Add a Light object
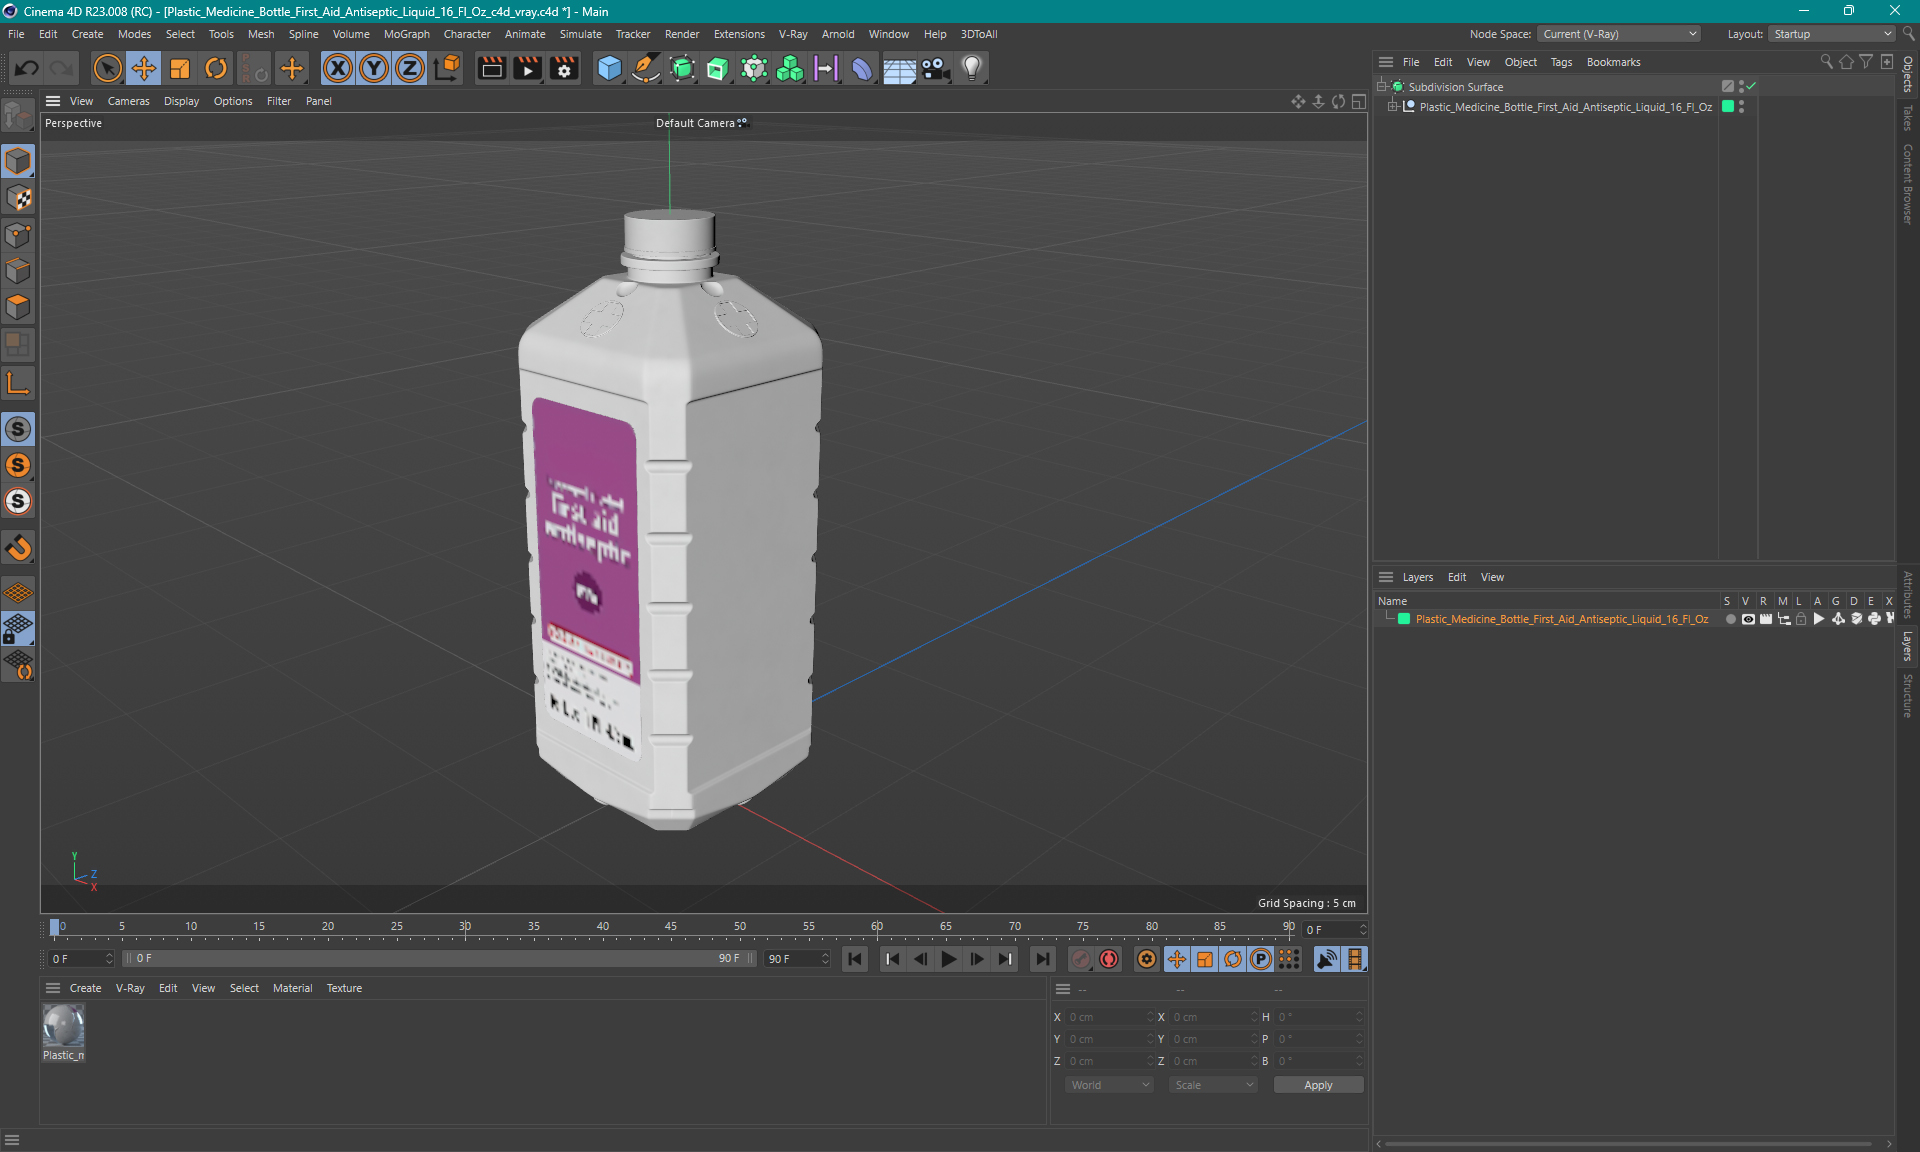 point(972,68)
